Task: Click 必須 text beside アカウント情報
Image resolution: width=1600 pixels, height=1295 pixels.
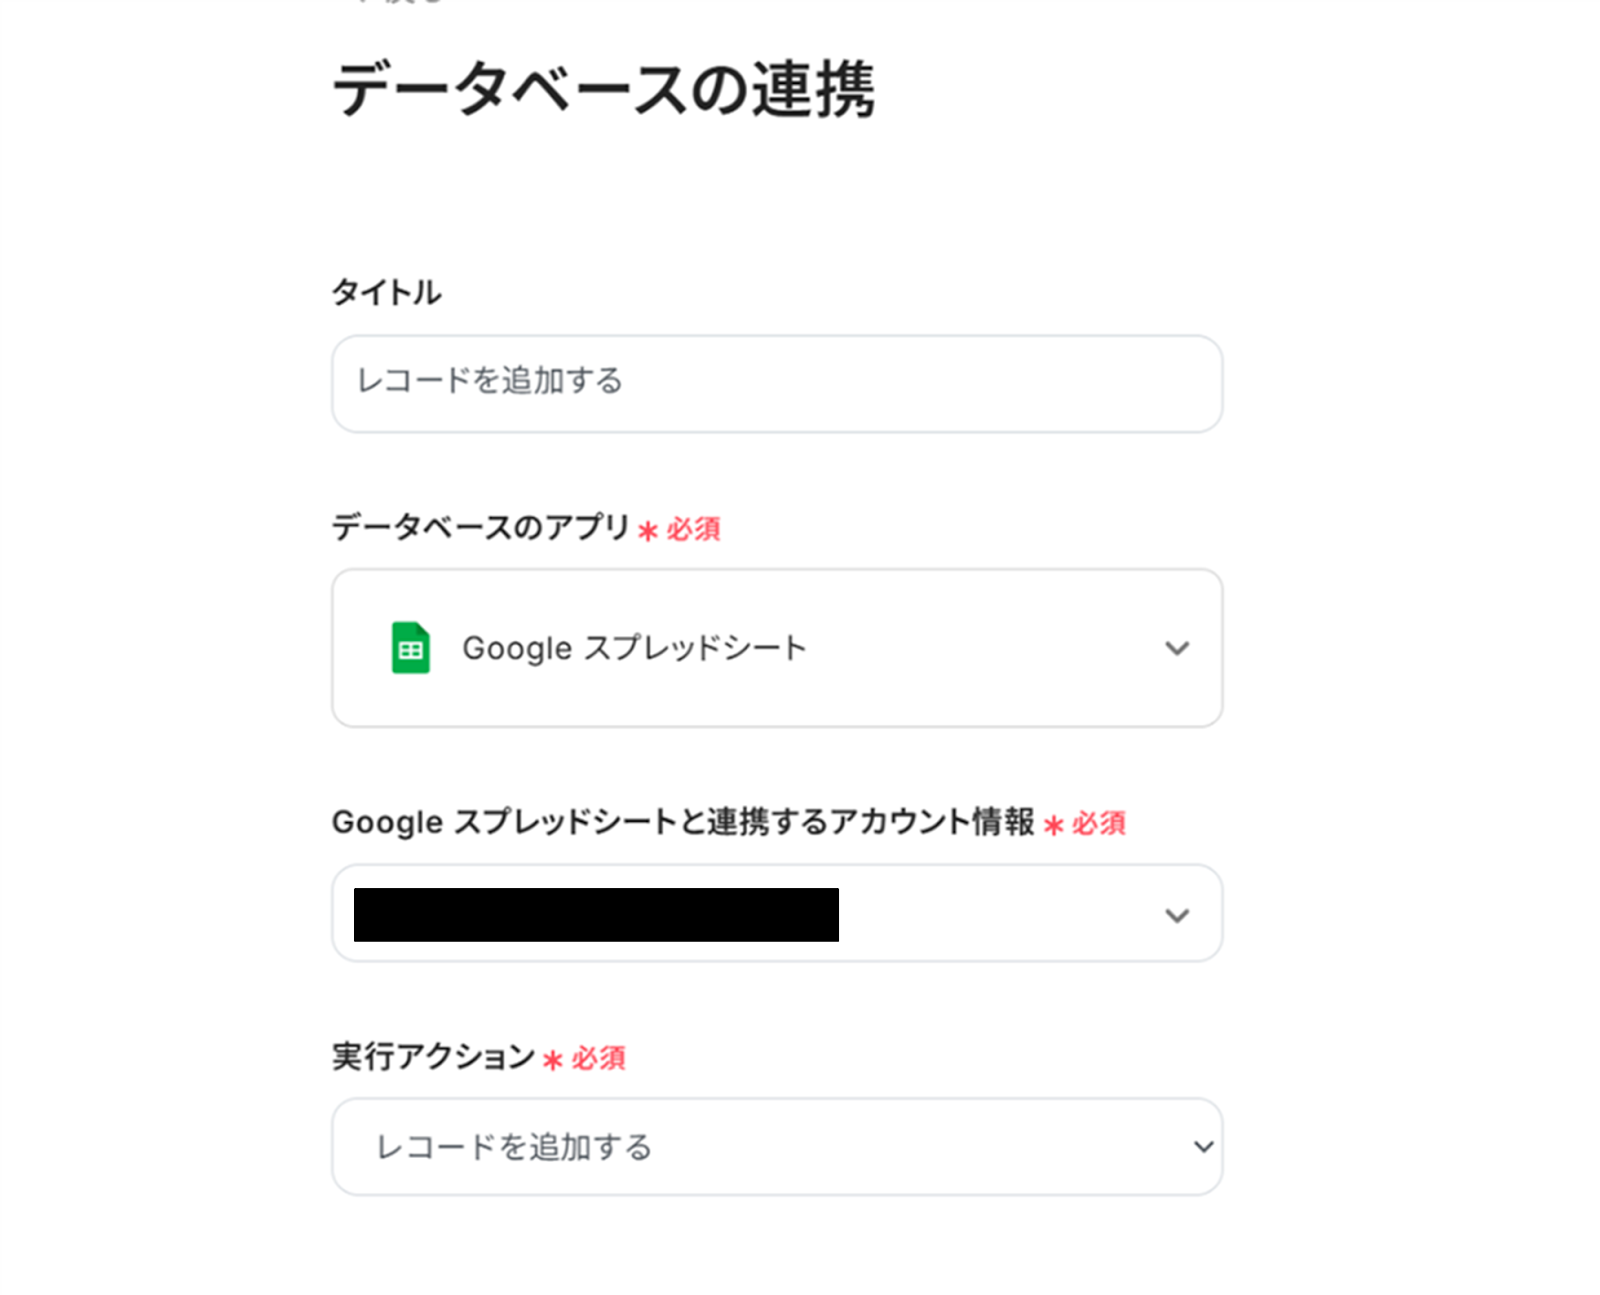Action: [1099, 823]
